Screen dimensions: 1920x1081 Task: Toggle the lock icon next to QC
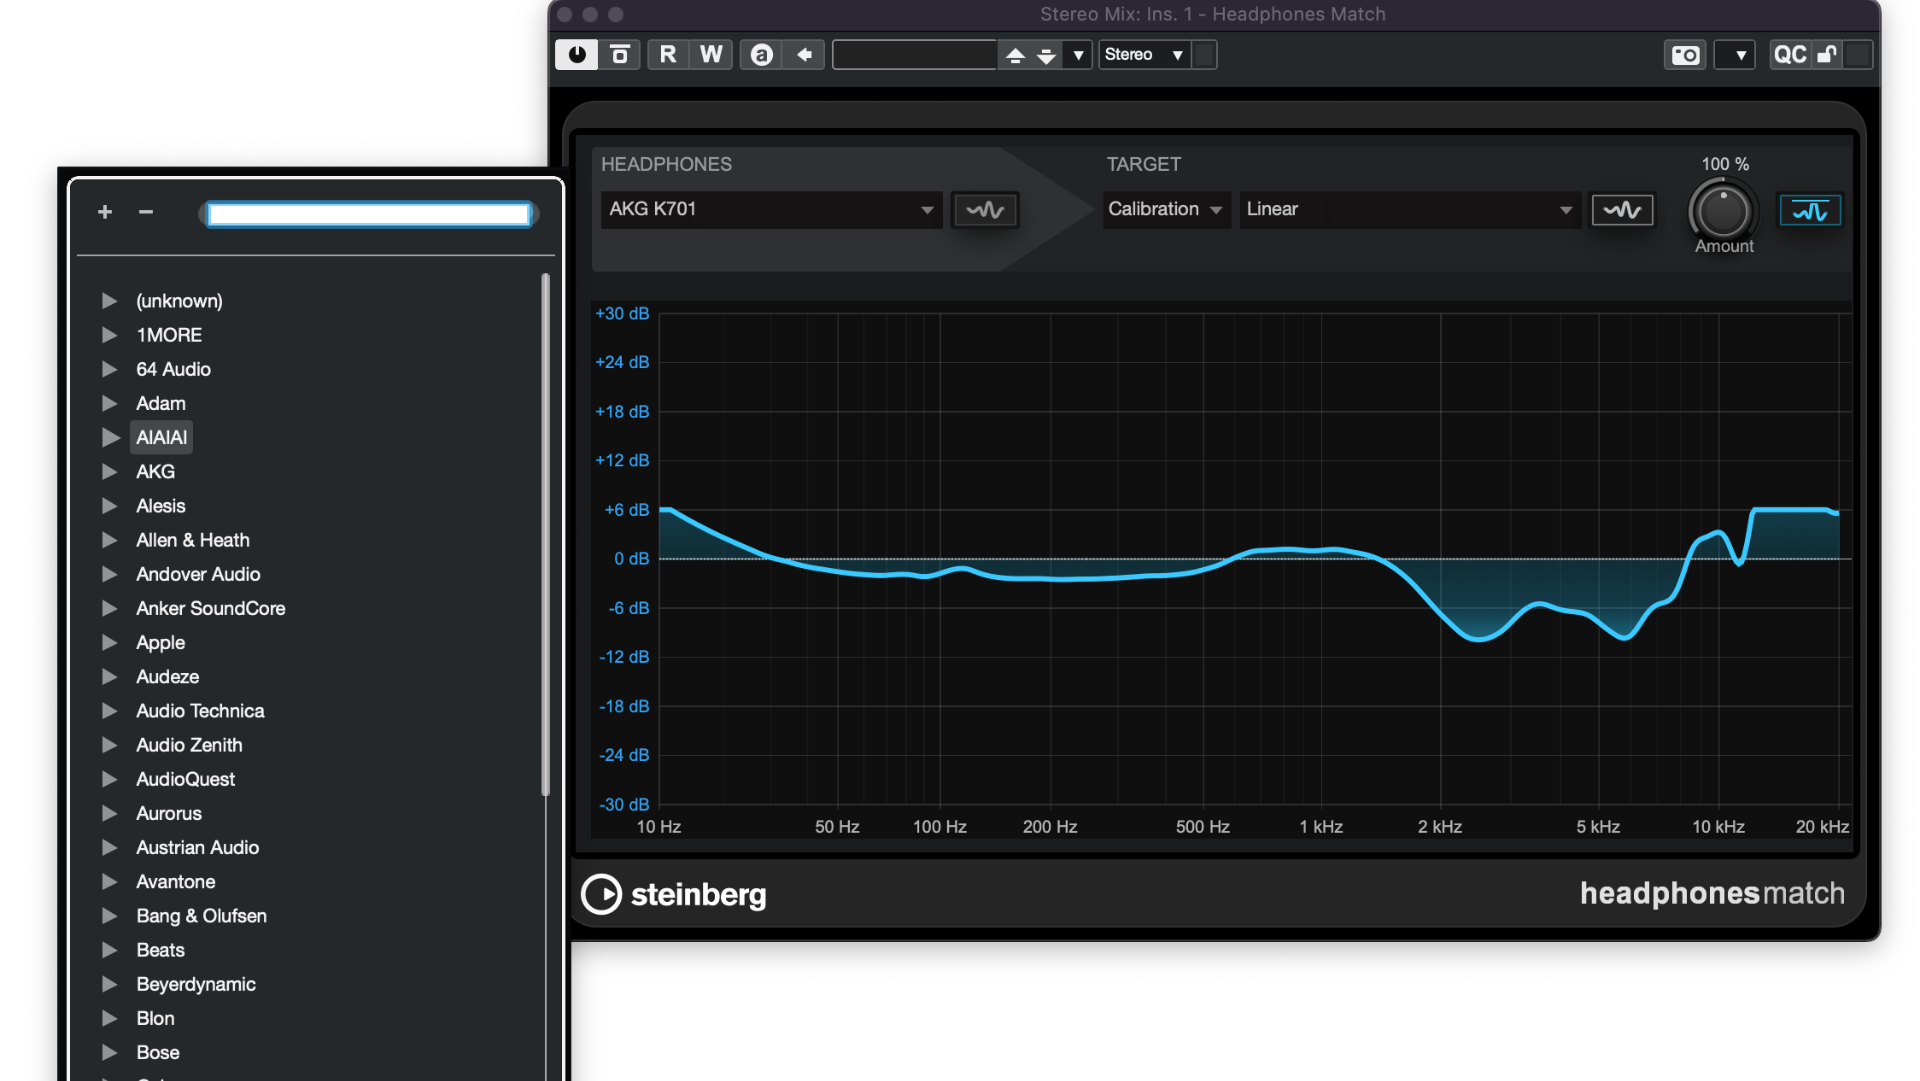tap(1826, 55)
